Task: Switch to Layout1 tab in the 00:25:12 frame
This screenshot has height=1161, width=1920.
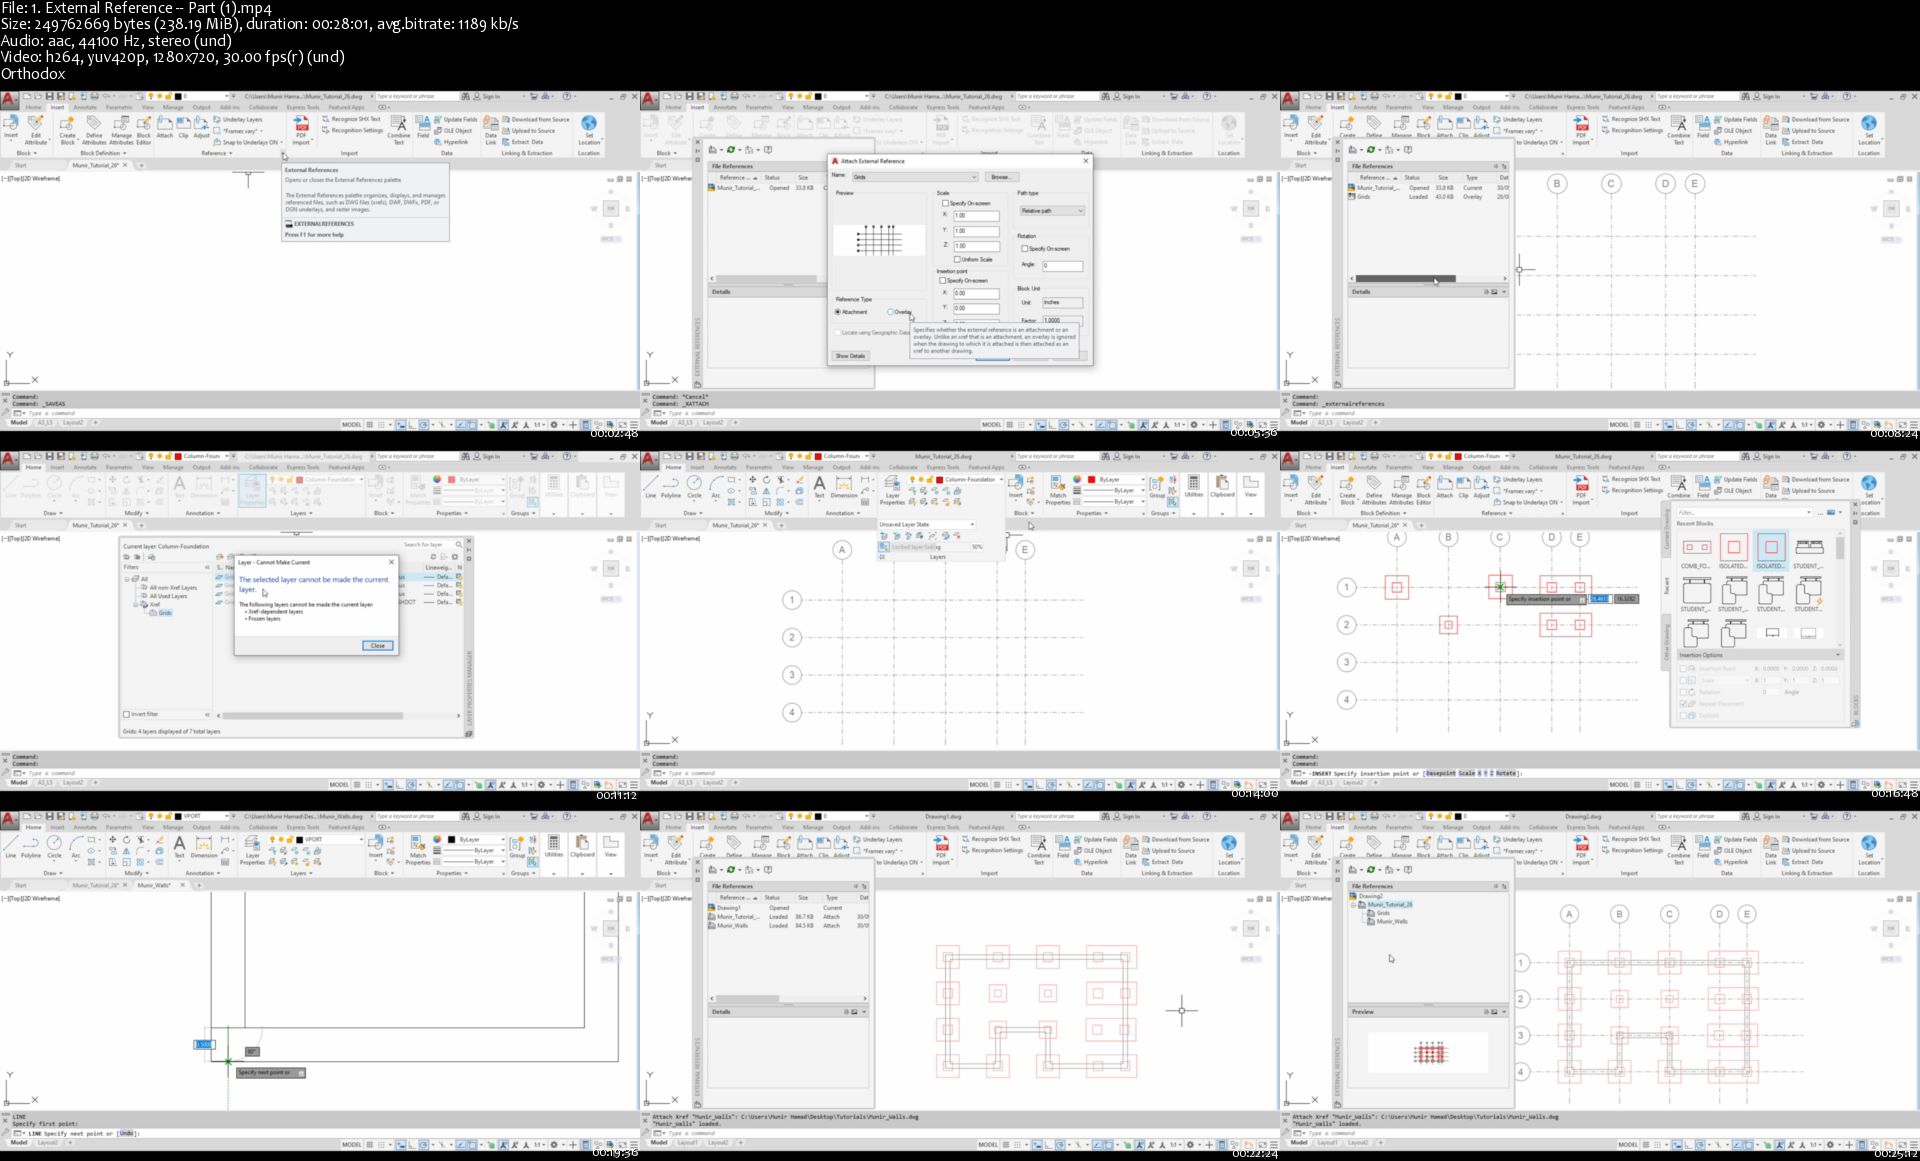Action: [1326, 1142]
